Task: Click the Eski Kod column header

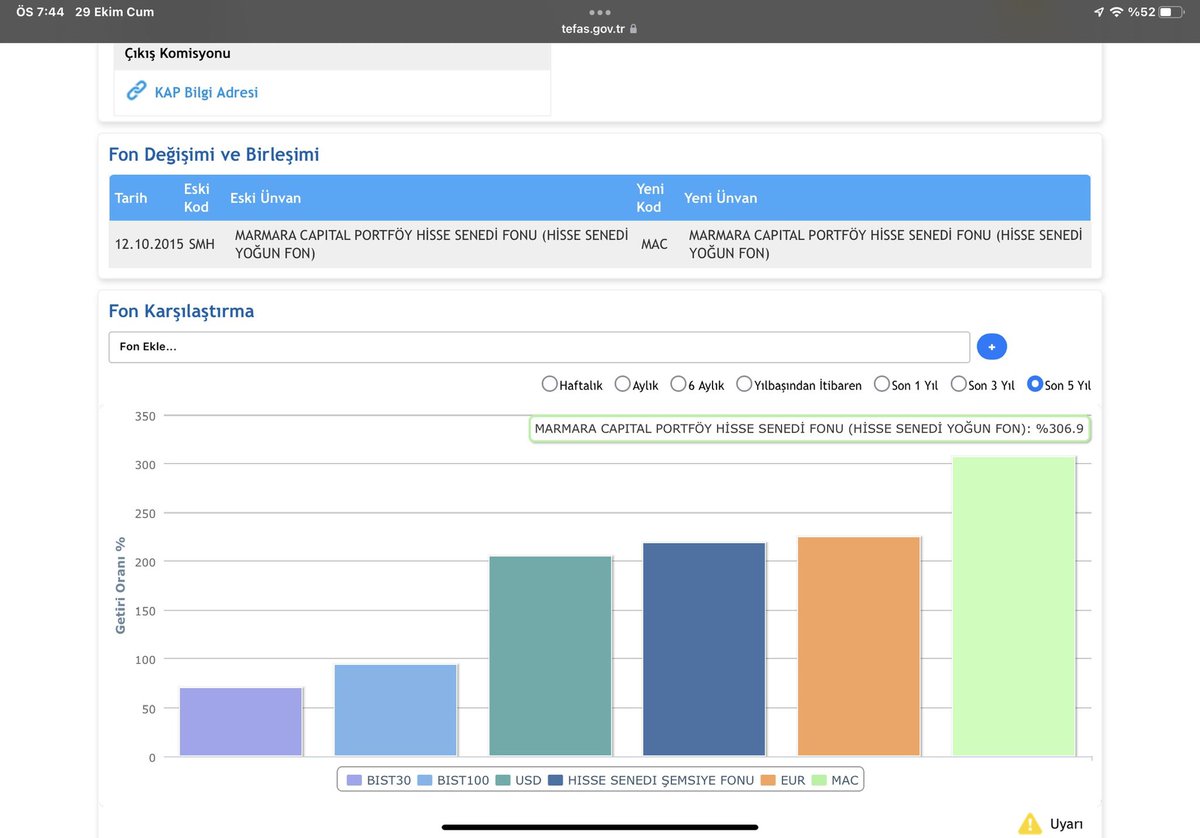Action: coord(196,198)
